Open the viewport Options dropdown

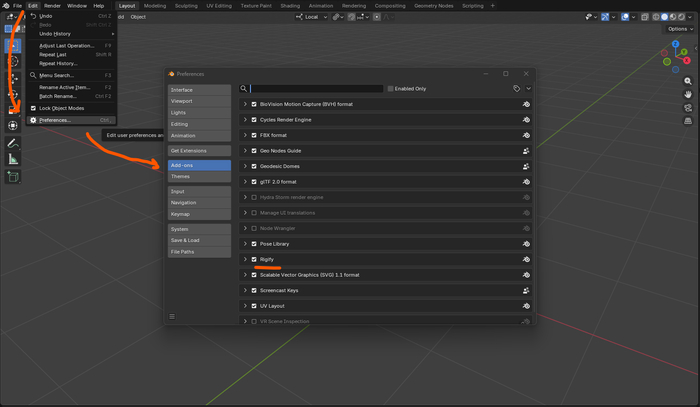679,28
